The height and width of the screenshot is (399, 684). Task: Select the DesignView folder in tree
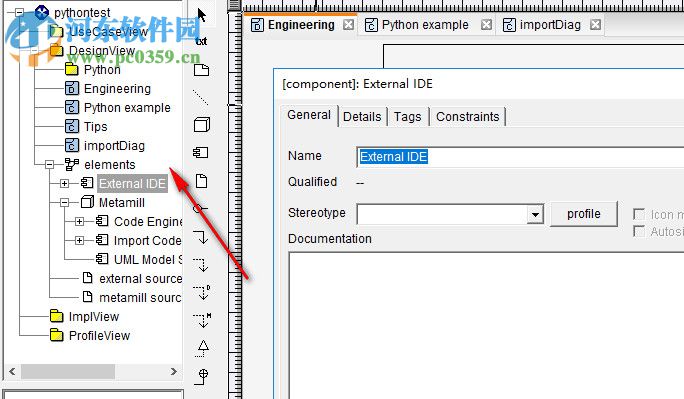tap(102, 51)
